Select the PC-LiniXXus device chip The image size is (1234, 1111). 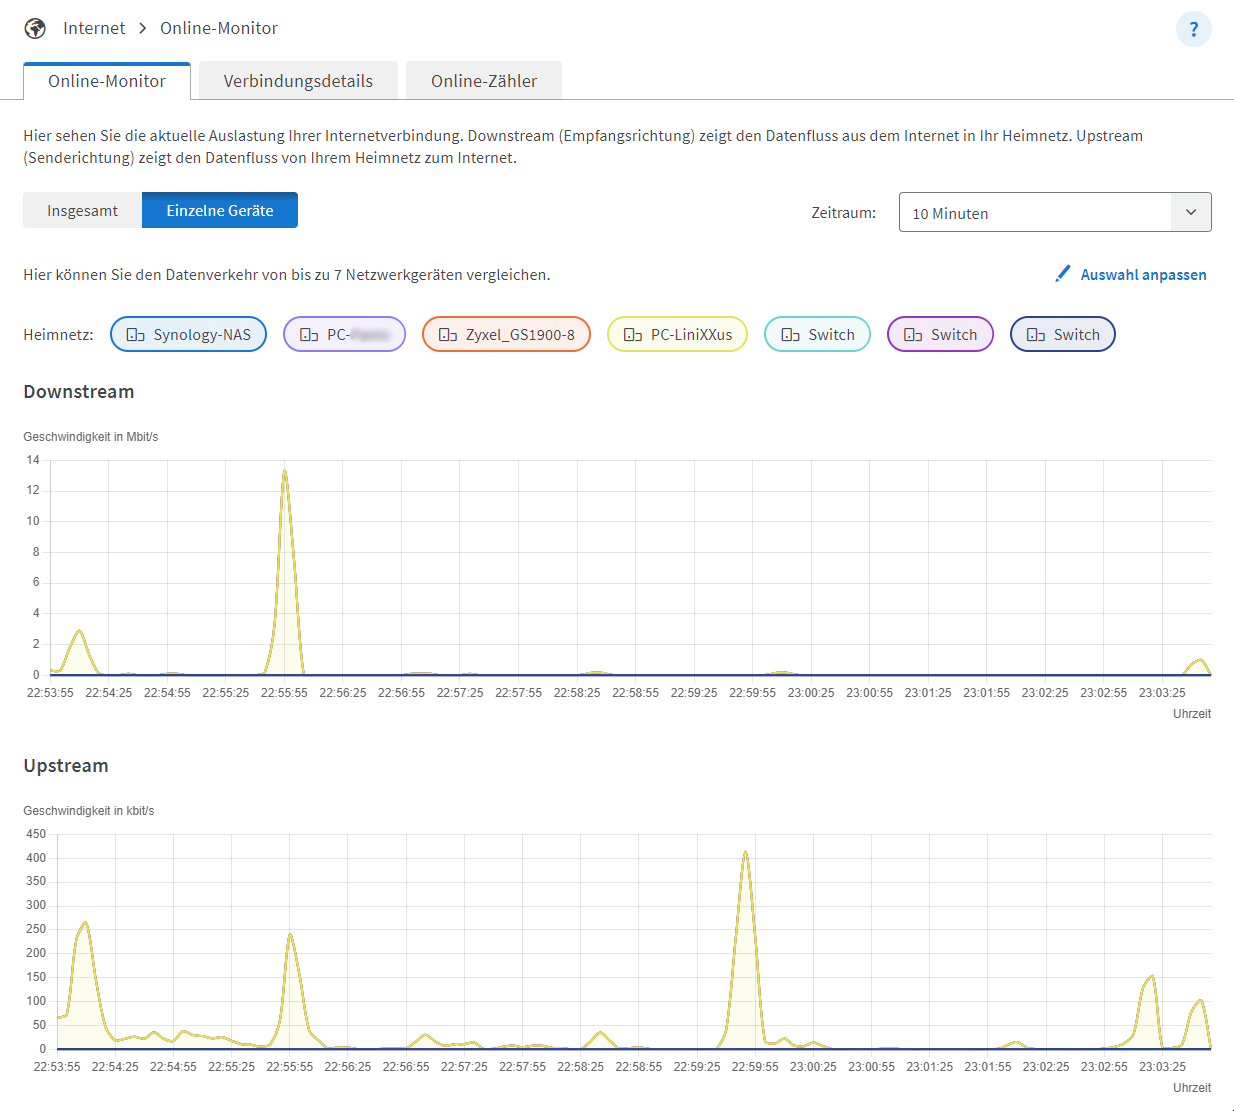click(x=677, y=334)
